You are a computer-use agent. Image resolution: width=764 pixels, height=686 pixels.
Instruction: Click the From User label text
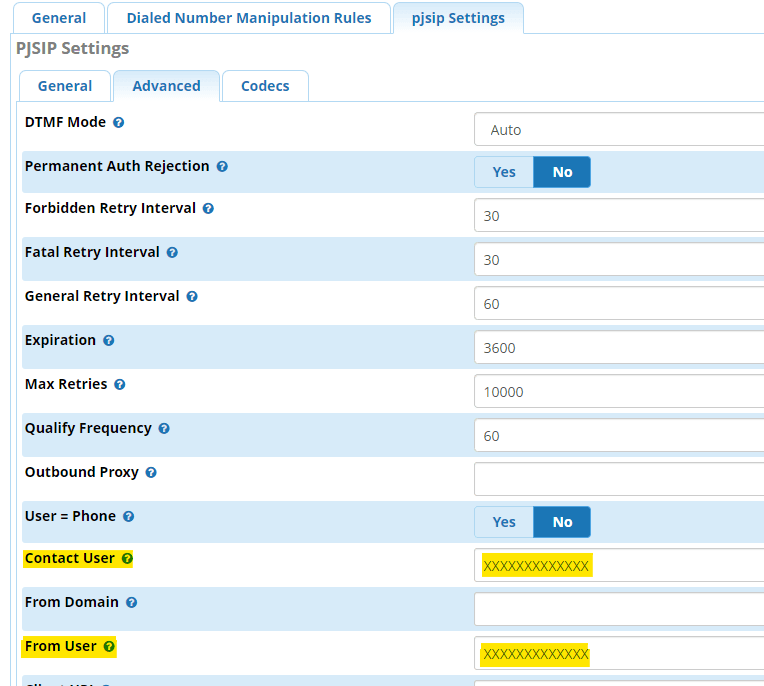click(60, 647)
